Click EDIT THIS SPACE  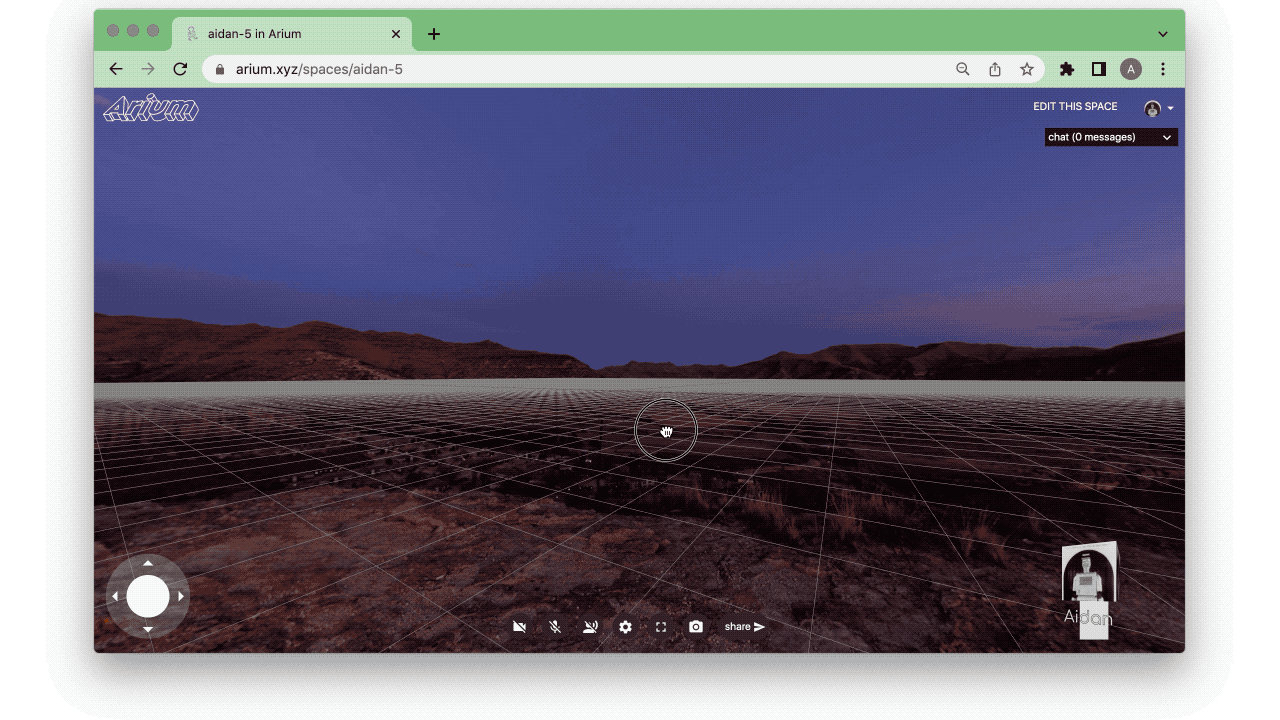coord(1075,107)
